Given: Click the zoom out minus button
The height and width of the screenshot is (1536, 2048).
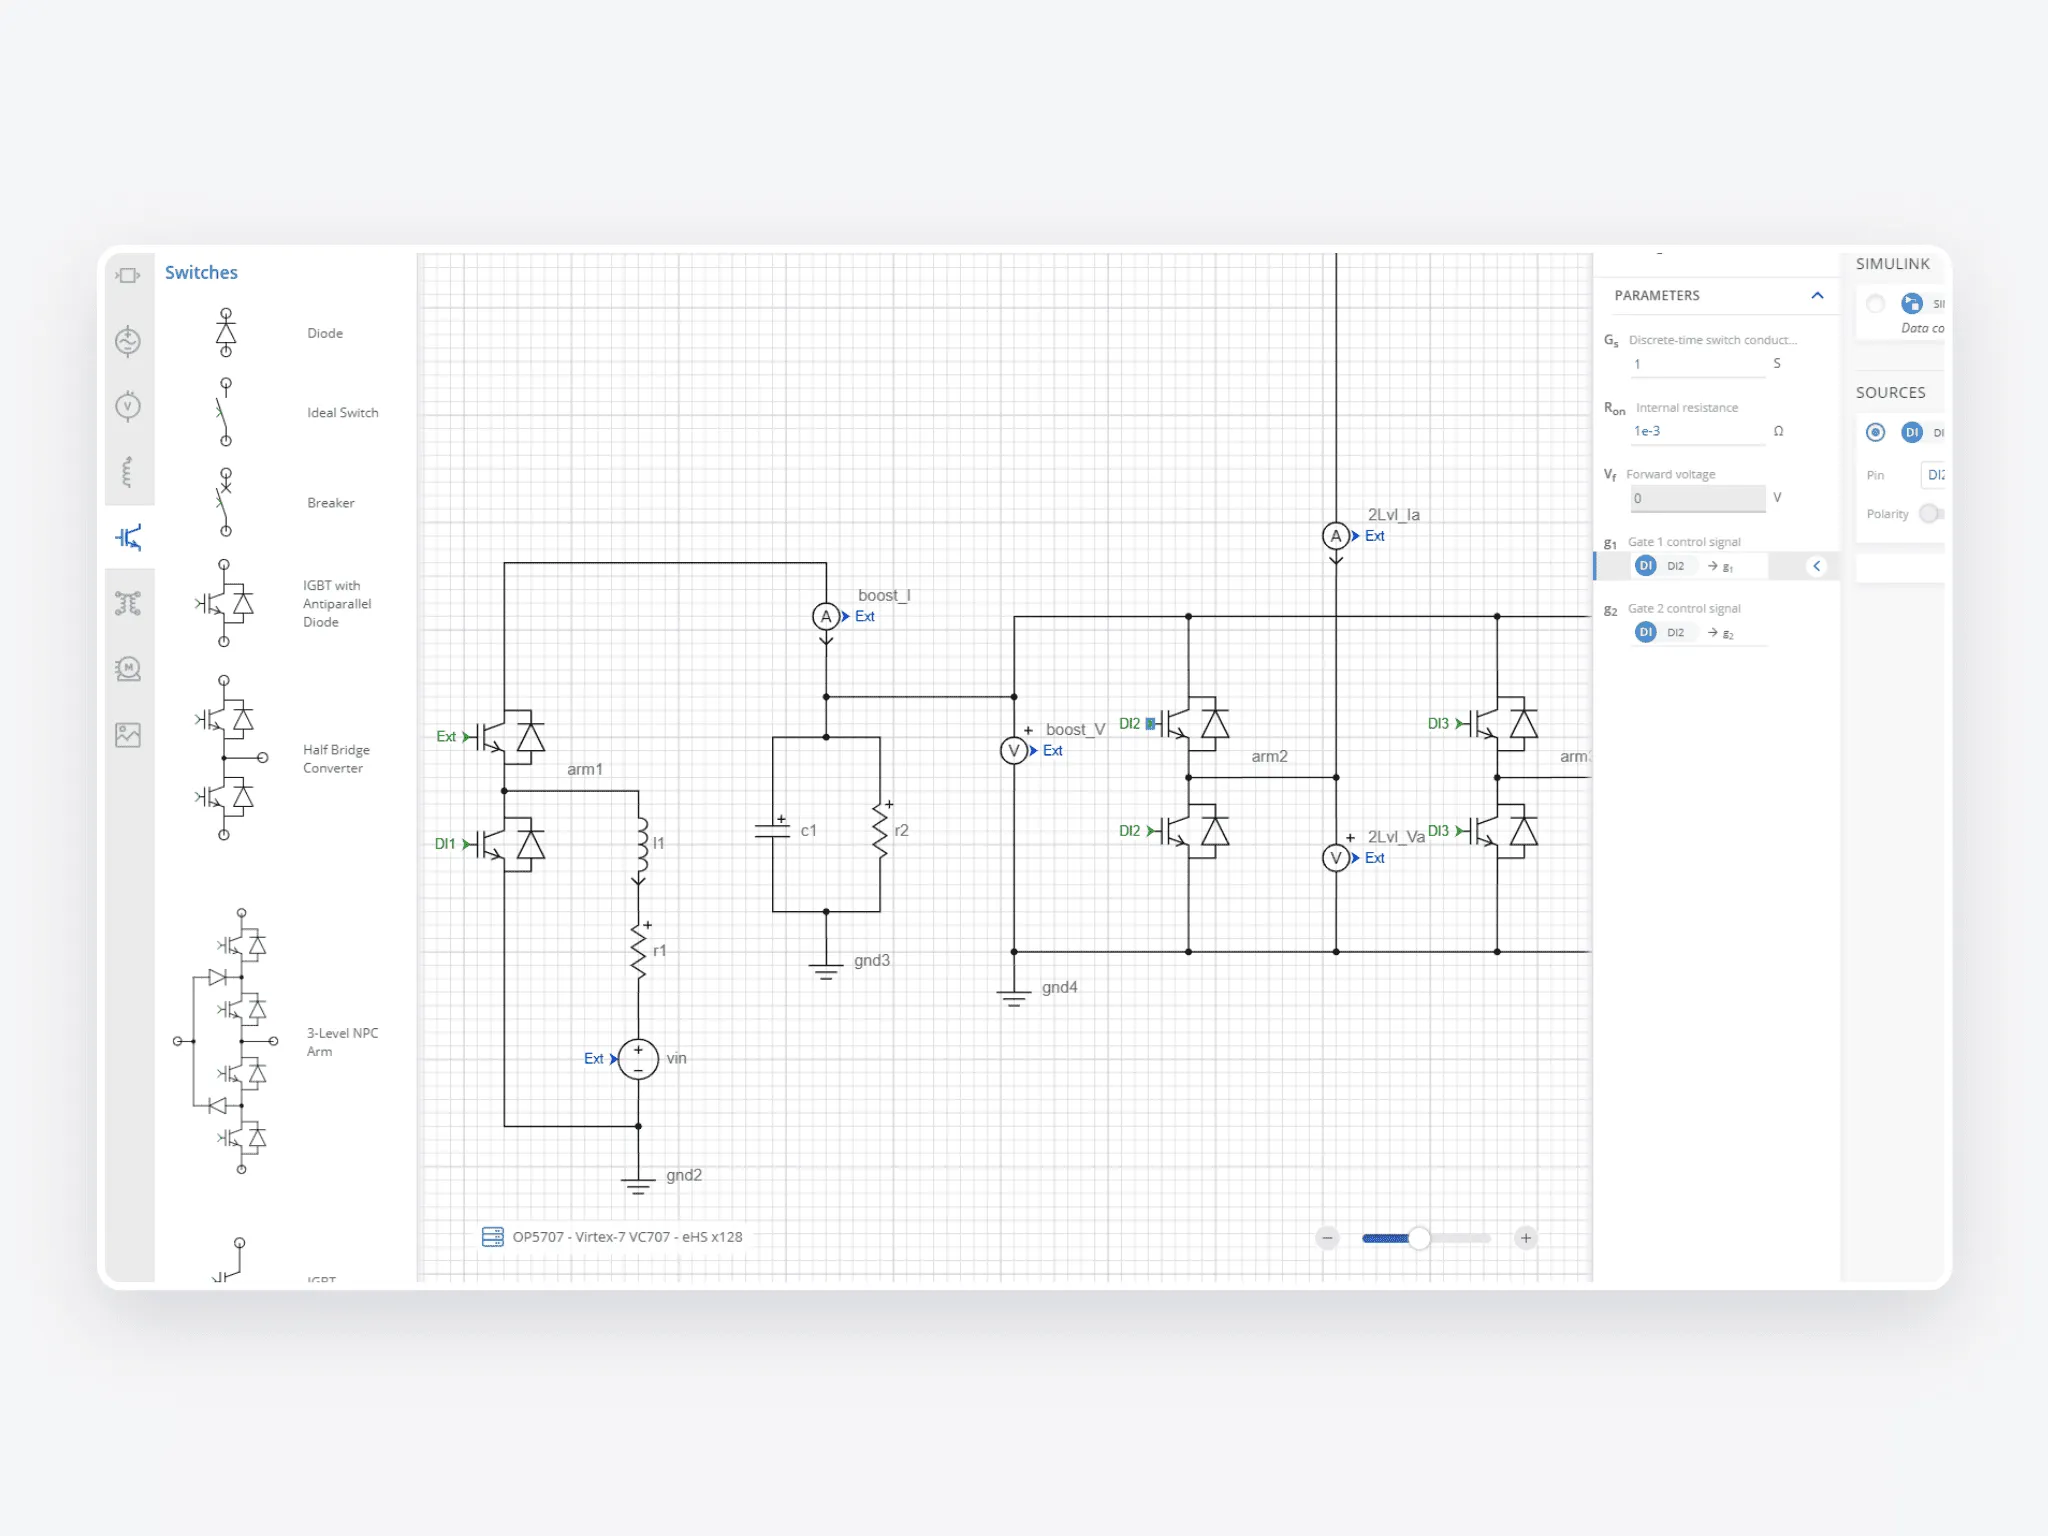Looking at the screenshot, I should point(1327,1238).
